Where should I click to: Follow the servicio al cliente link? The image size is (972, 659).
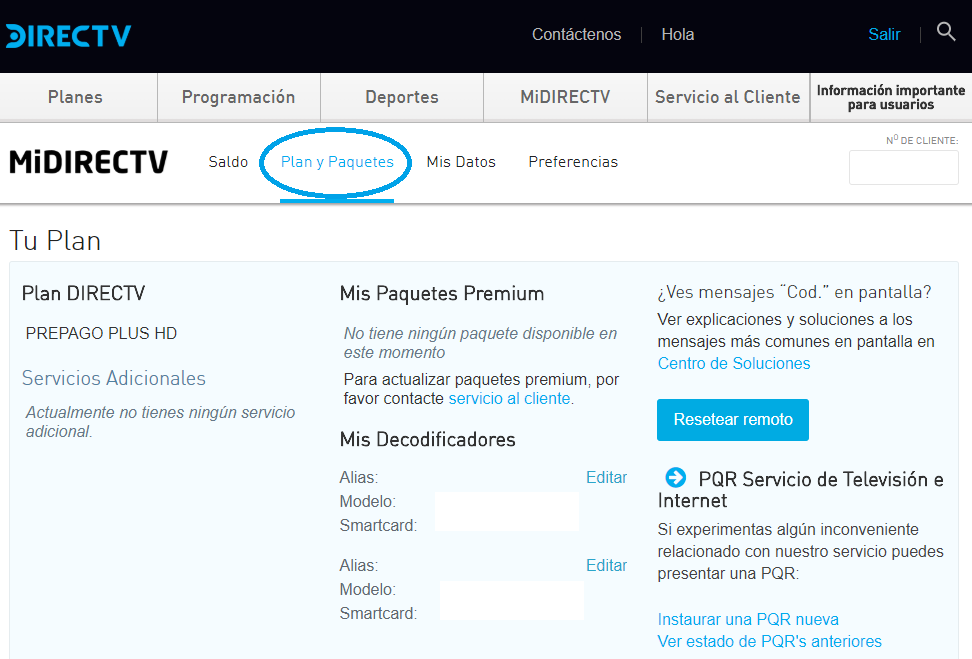point(510,398)
